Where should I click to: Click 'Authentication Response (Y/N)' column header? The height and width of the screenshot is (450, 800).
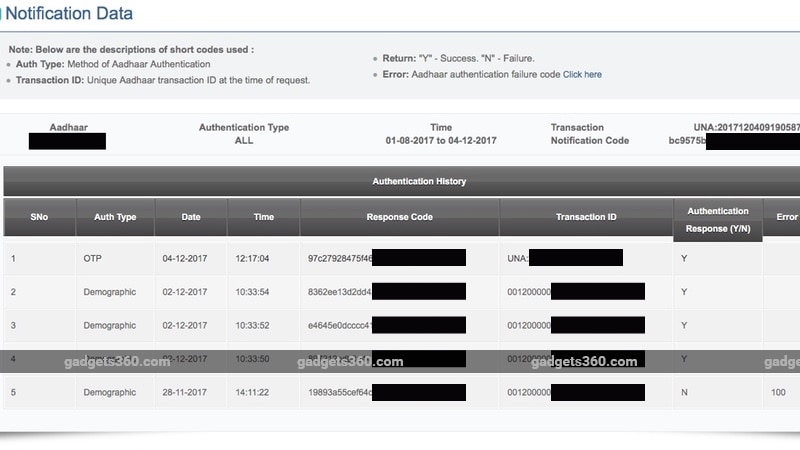pyautogui.click(x=718, y=220)
